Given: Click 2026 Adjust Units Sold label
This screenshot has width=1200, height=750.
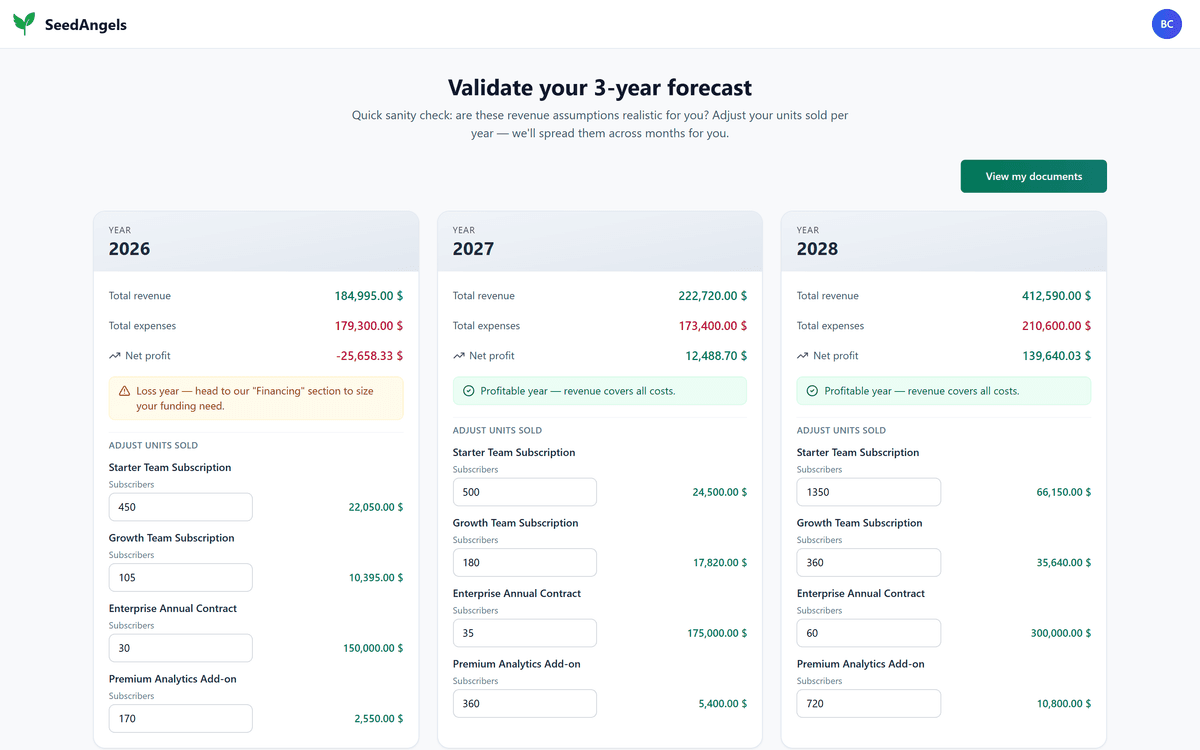Looking at the screenshot, I should [153, 445].
